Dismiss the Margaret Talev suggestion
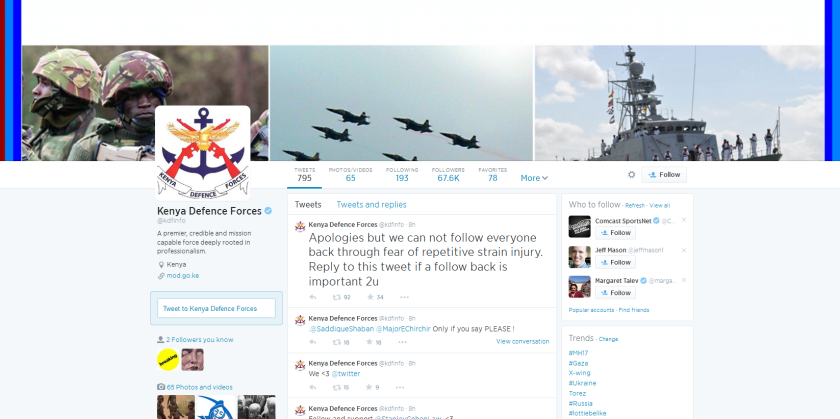The width and height of the screenshot is (840, 419). 684,280
